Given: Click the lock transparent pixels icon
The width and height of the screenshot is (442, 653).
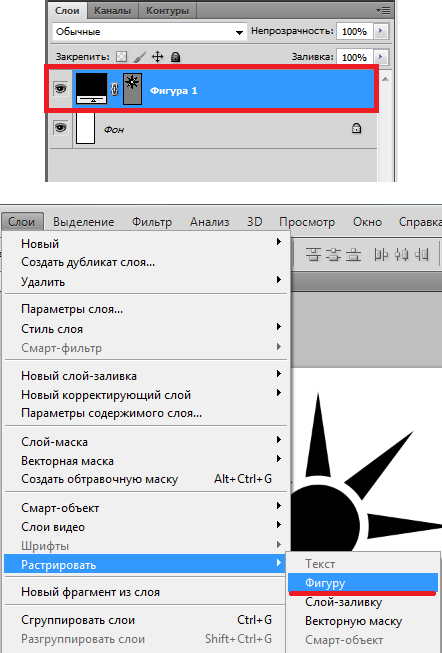Looking at the screenshot, I should [x=121, y=57].
